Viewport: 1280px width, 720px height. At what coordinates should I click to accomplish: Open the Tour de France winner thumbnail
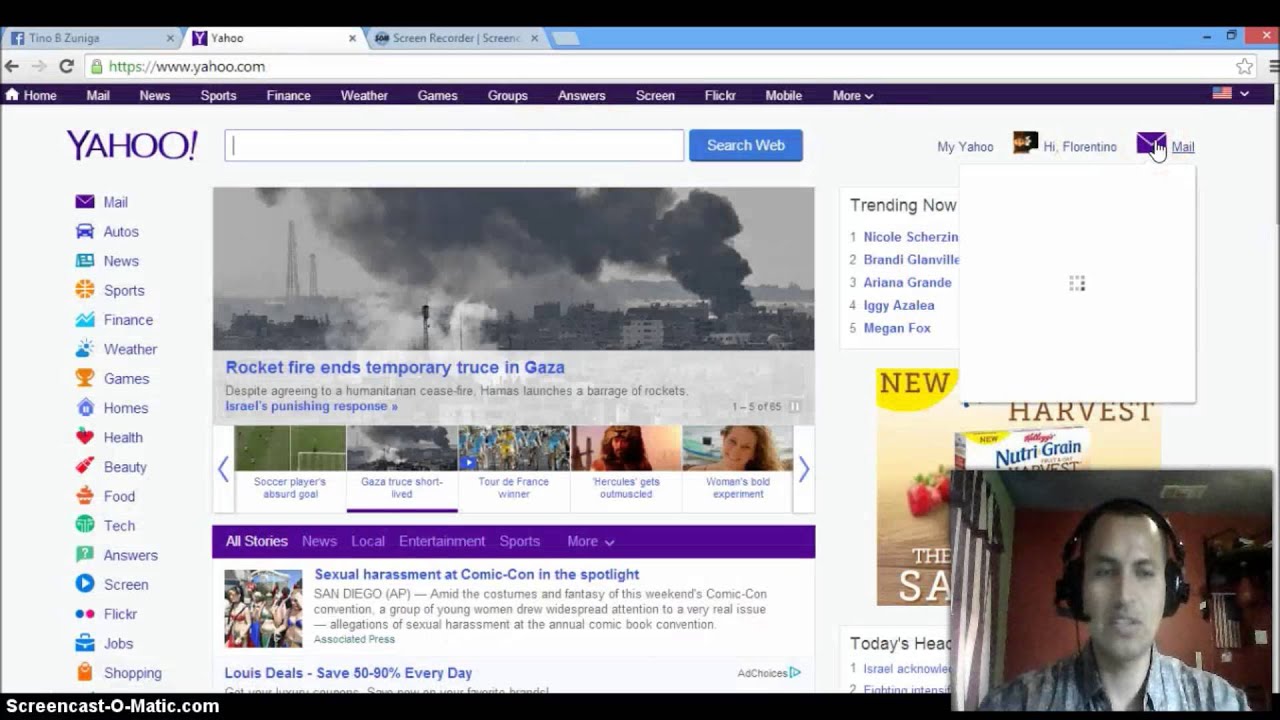click(x=514, y=468)
